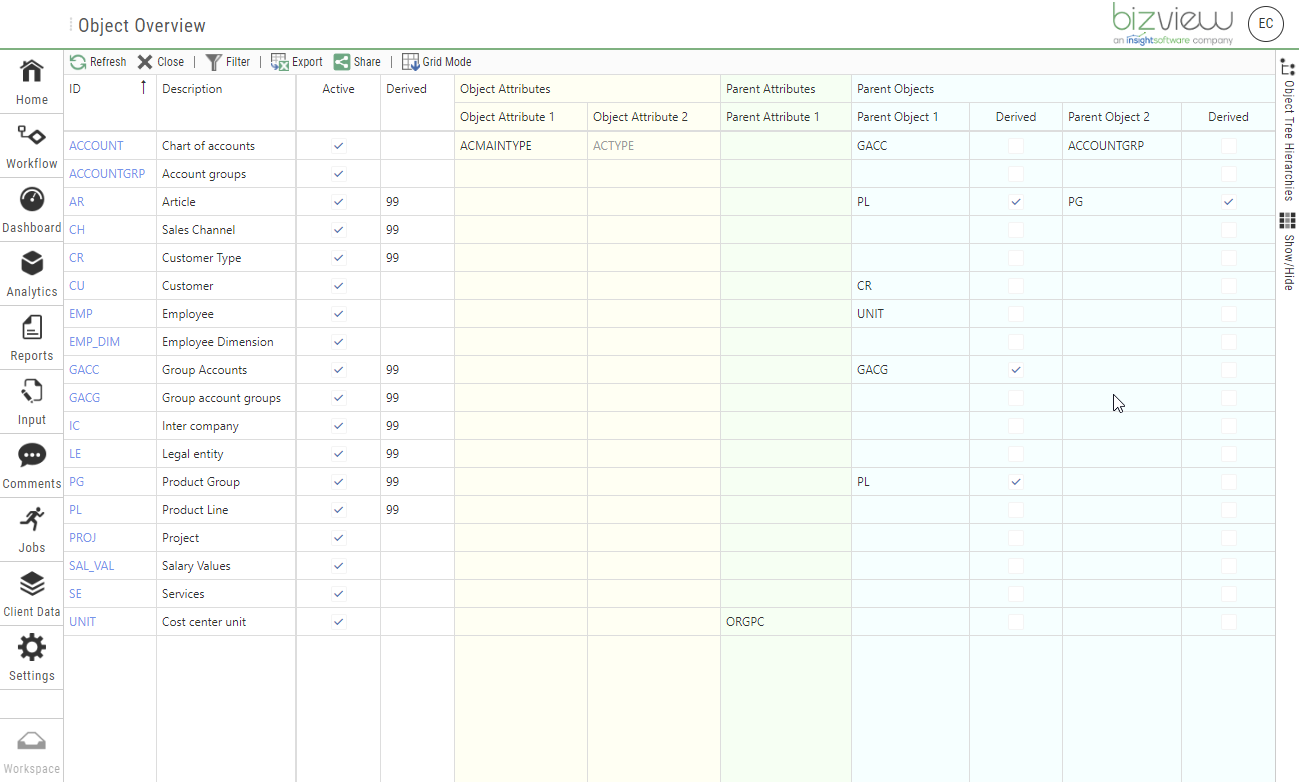Navigate to the Home section
Viewport: 1299px width, 782px height.
coord(31,80)
